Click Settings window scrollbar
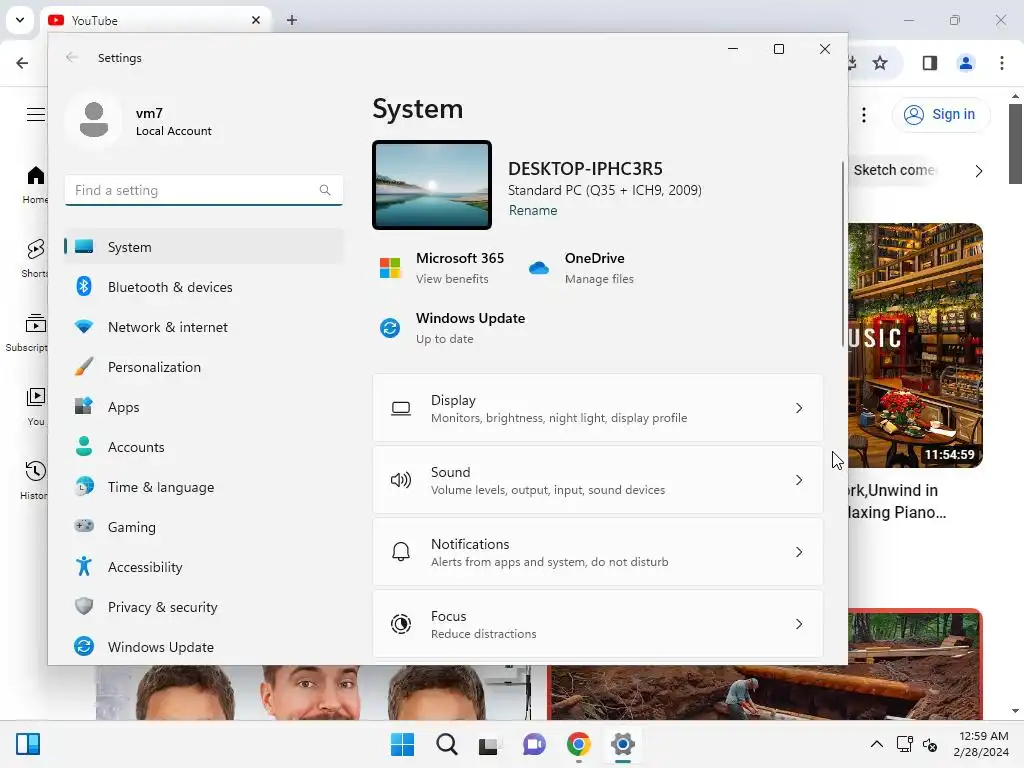The width and height of the screenshot is (1024, 768). 843,255
